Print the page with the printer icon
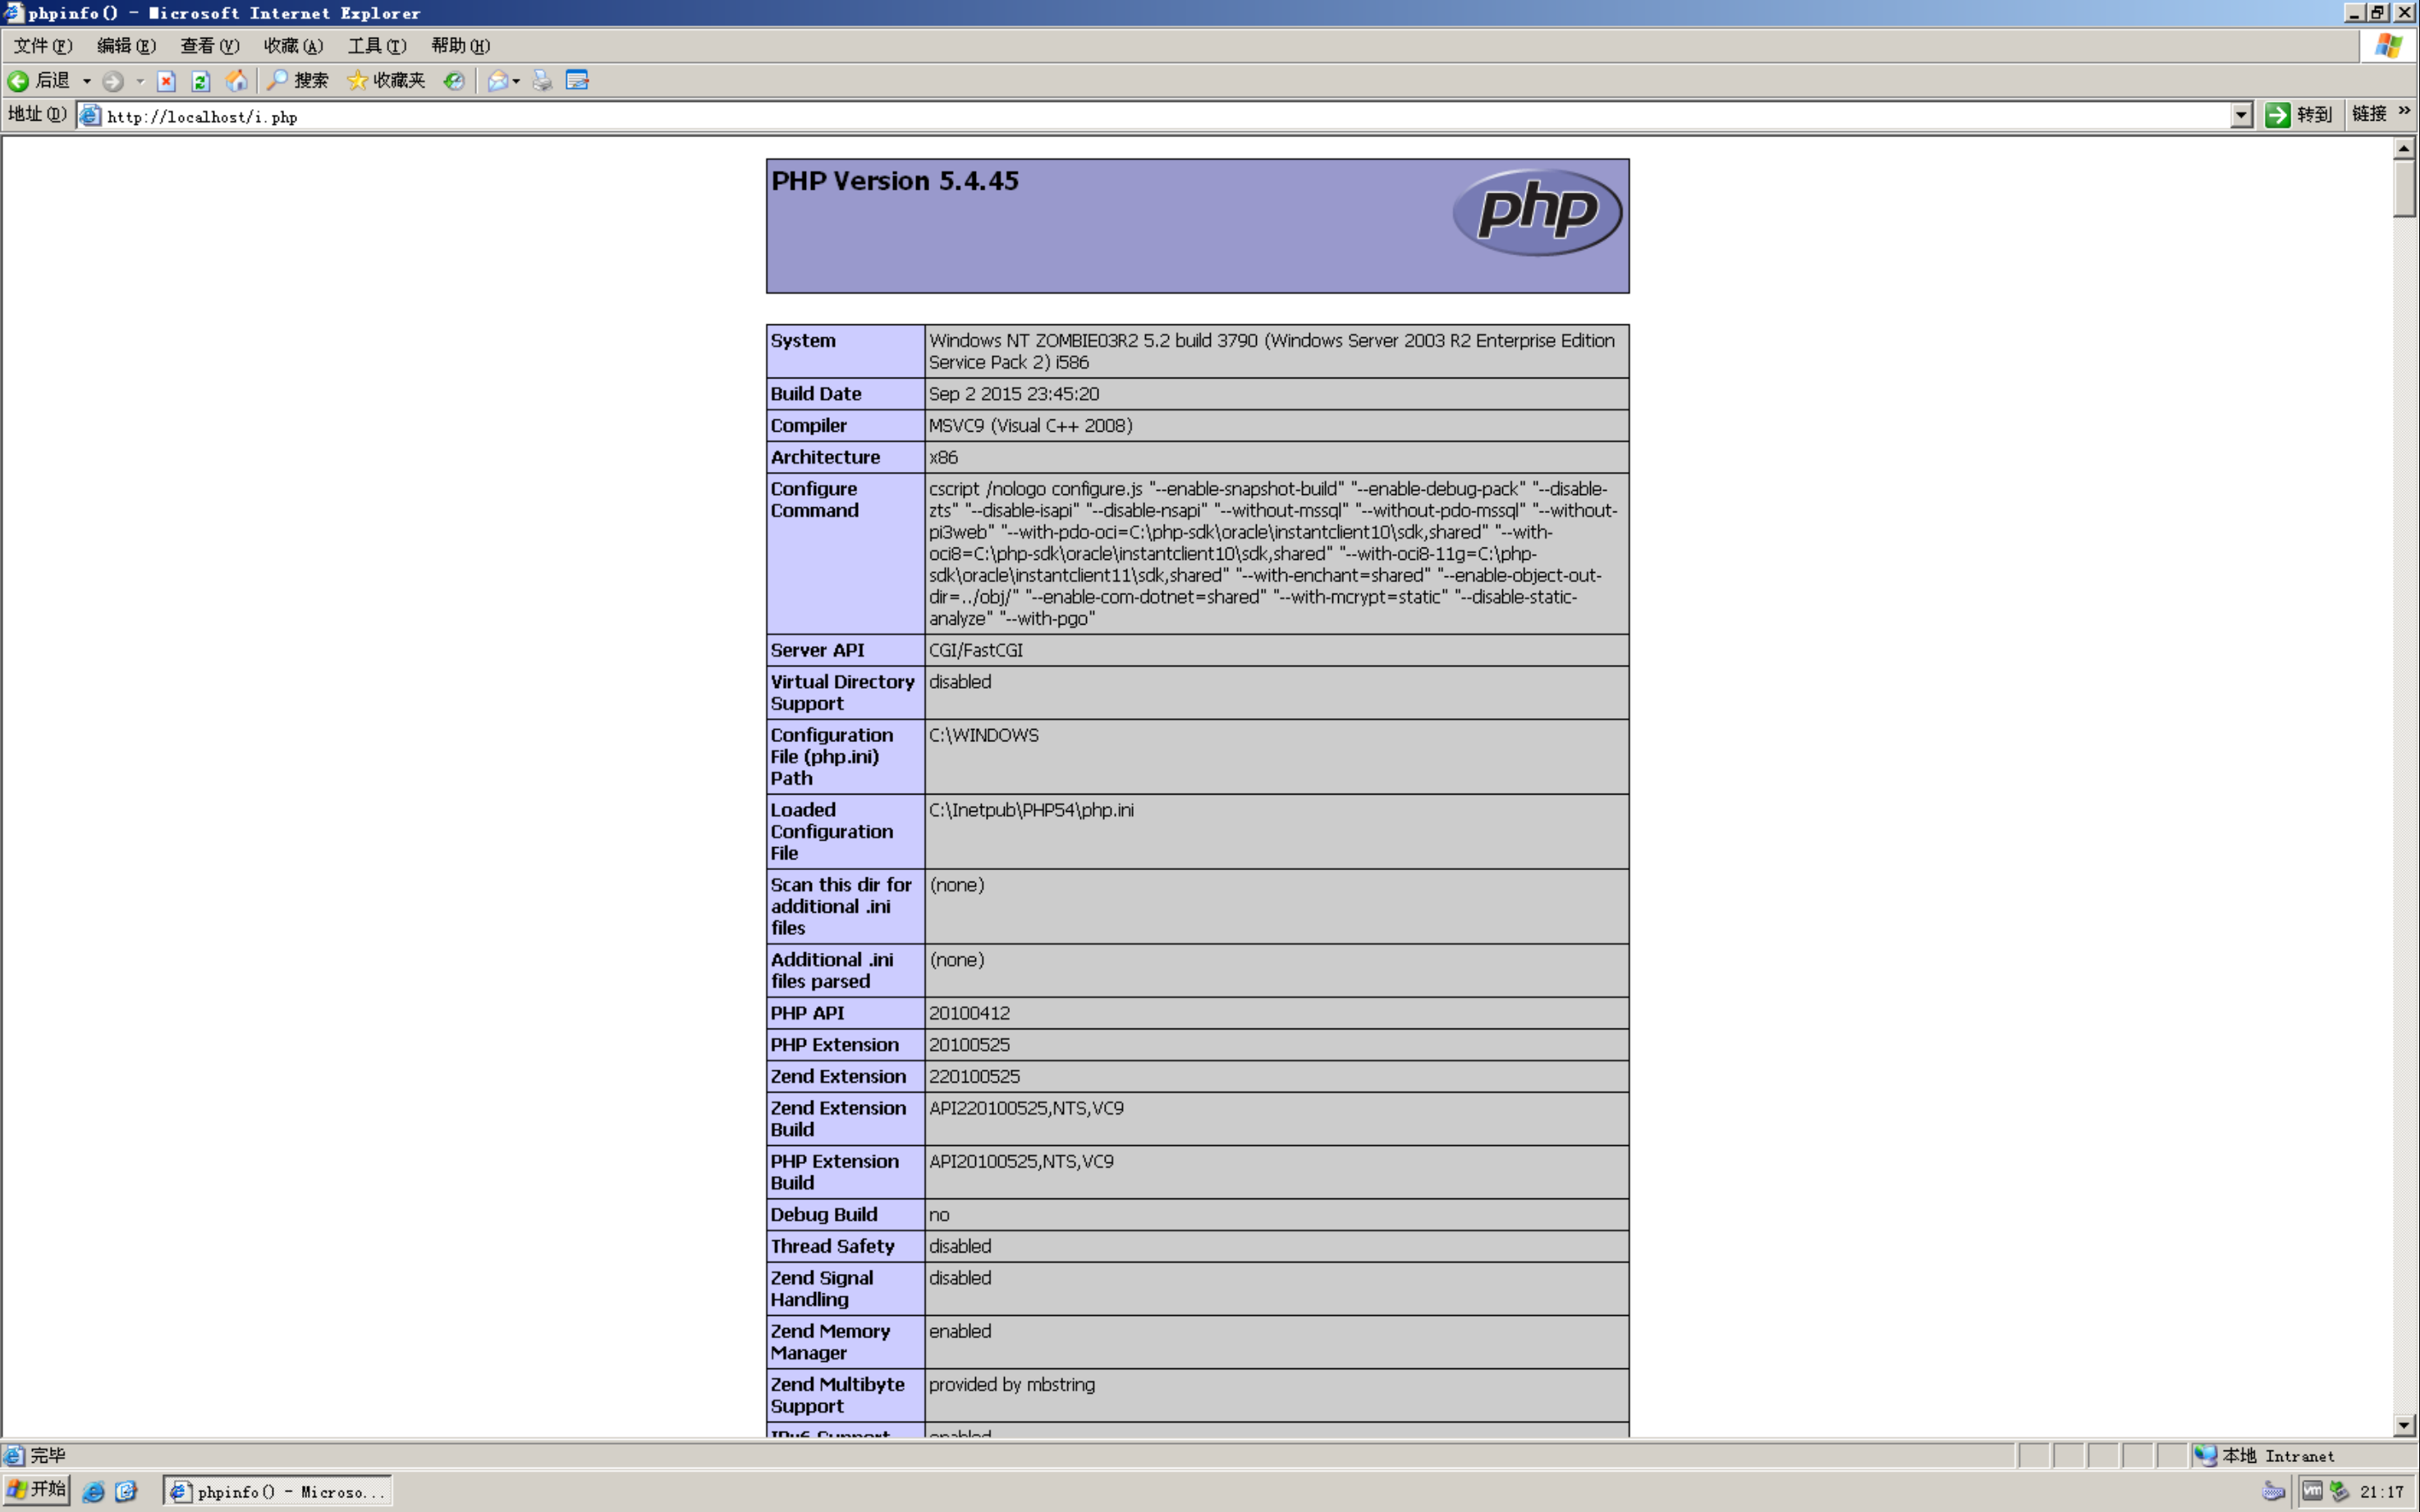2420x1512 pixels. click(x=542, y=81)
